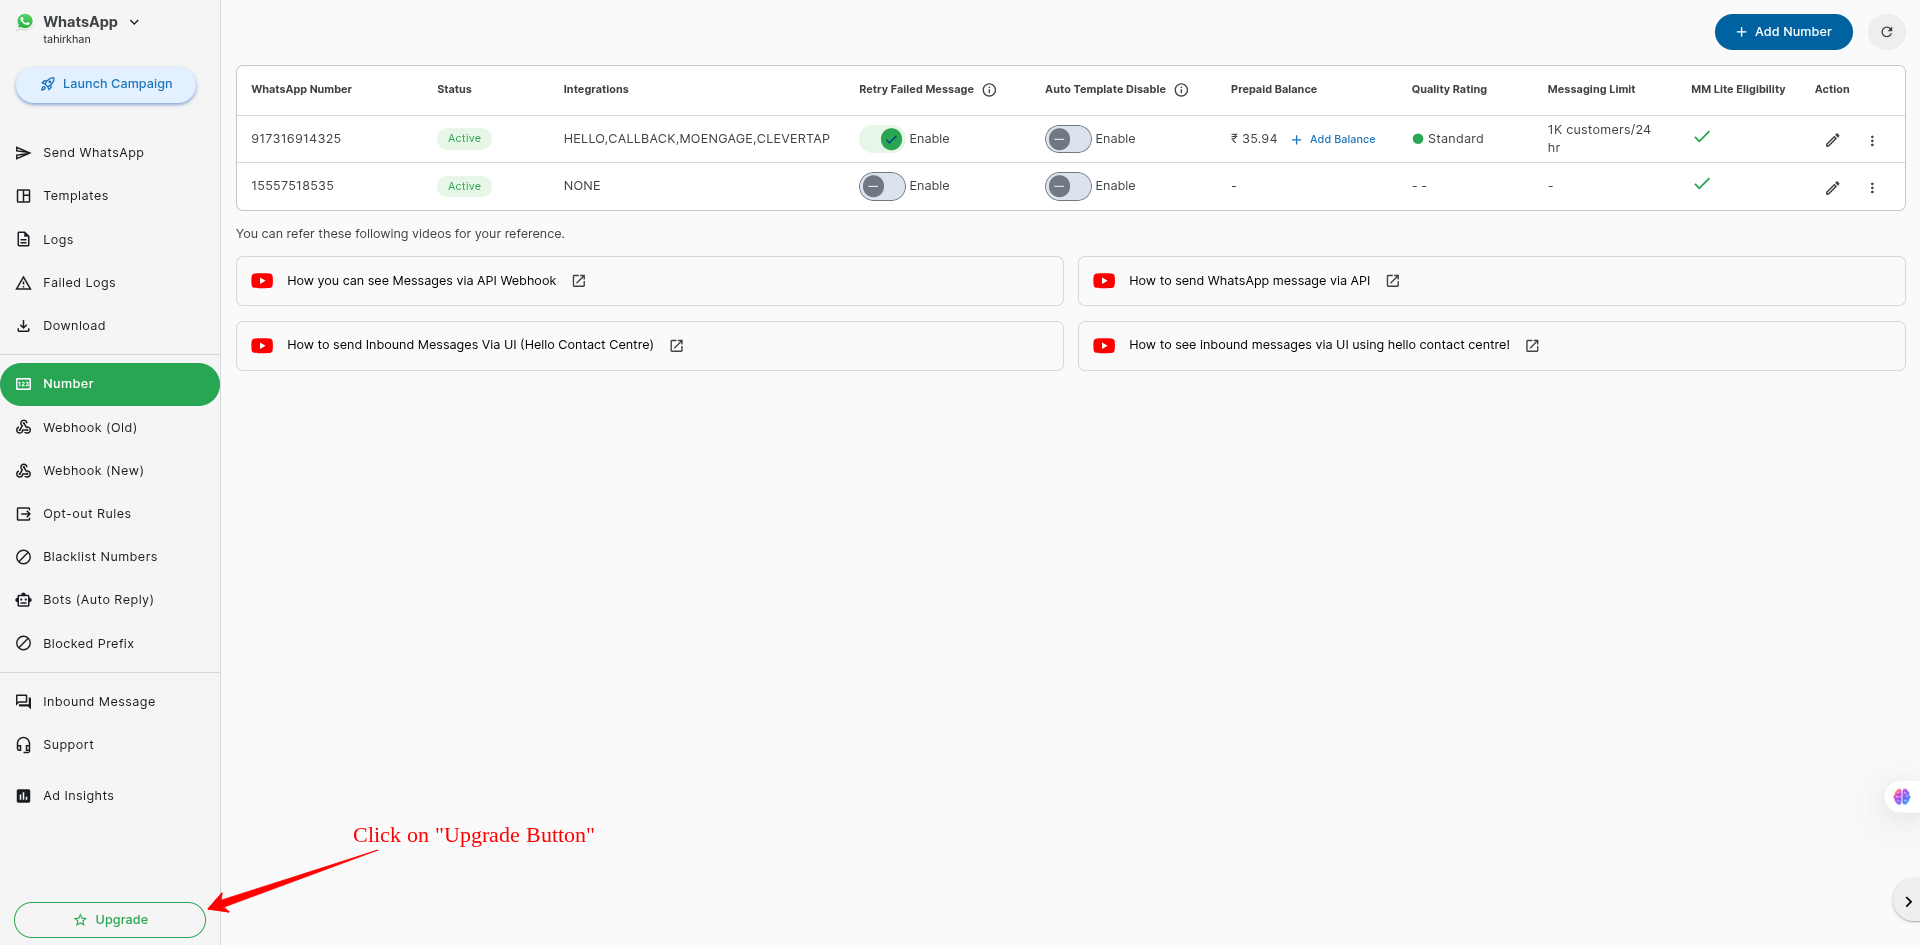This screenshot has height=945, width=1920.
Task: Go to Opt-out Rules
Action: [x=110, y=514]
